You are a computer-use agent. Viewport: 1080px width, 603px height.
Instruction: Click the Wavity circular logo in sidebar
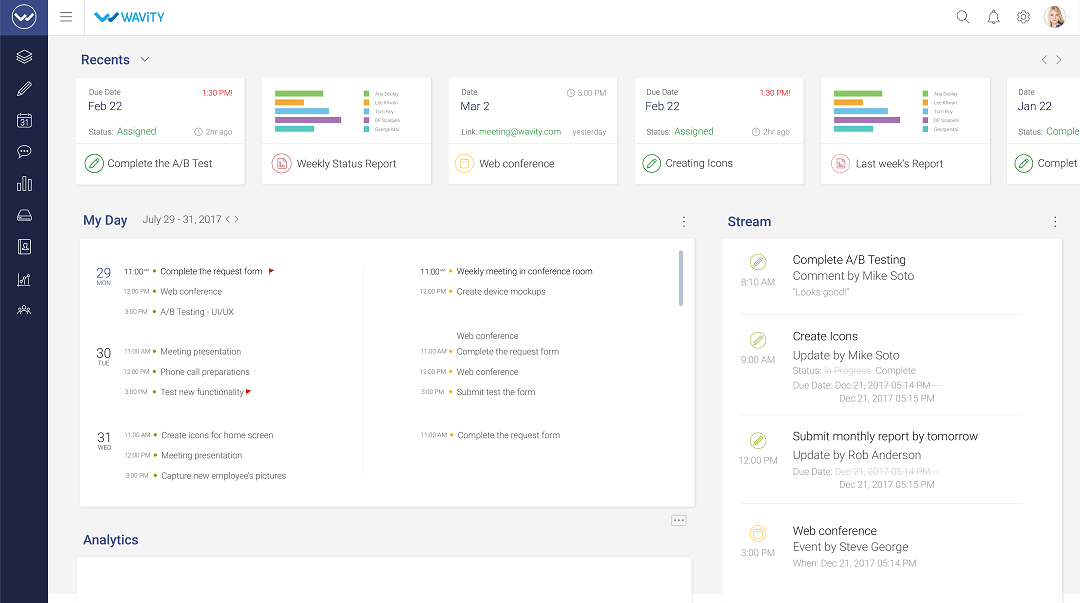point(24,17)
